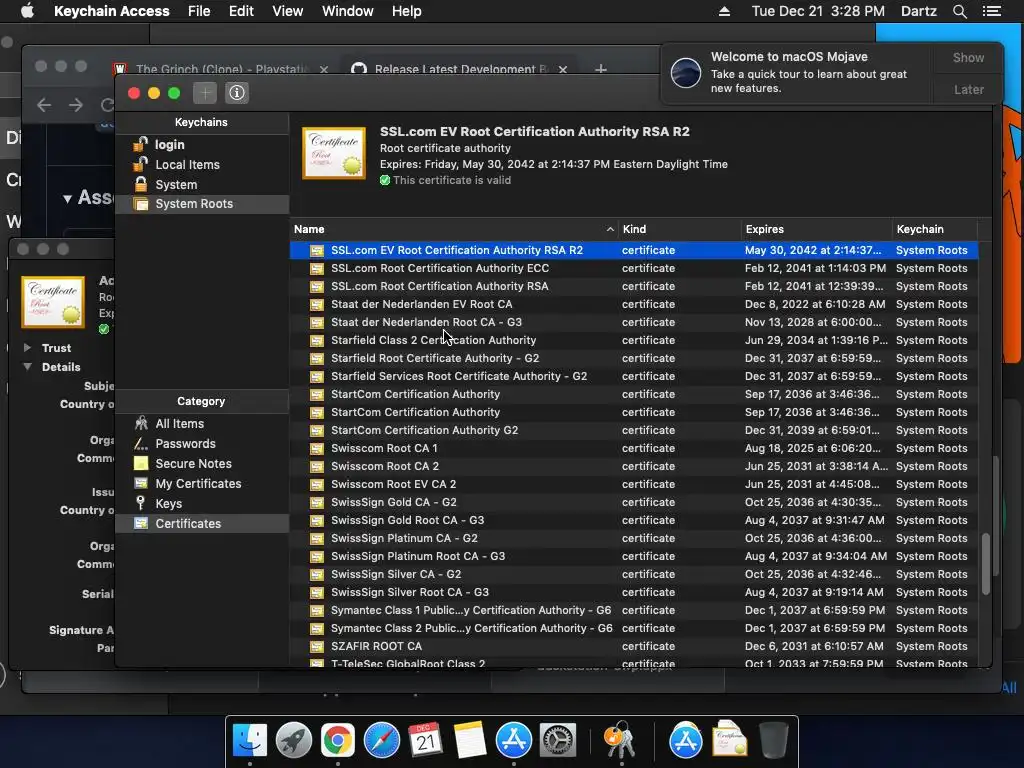Open Notes from the Dock

coord(469,740)
